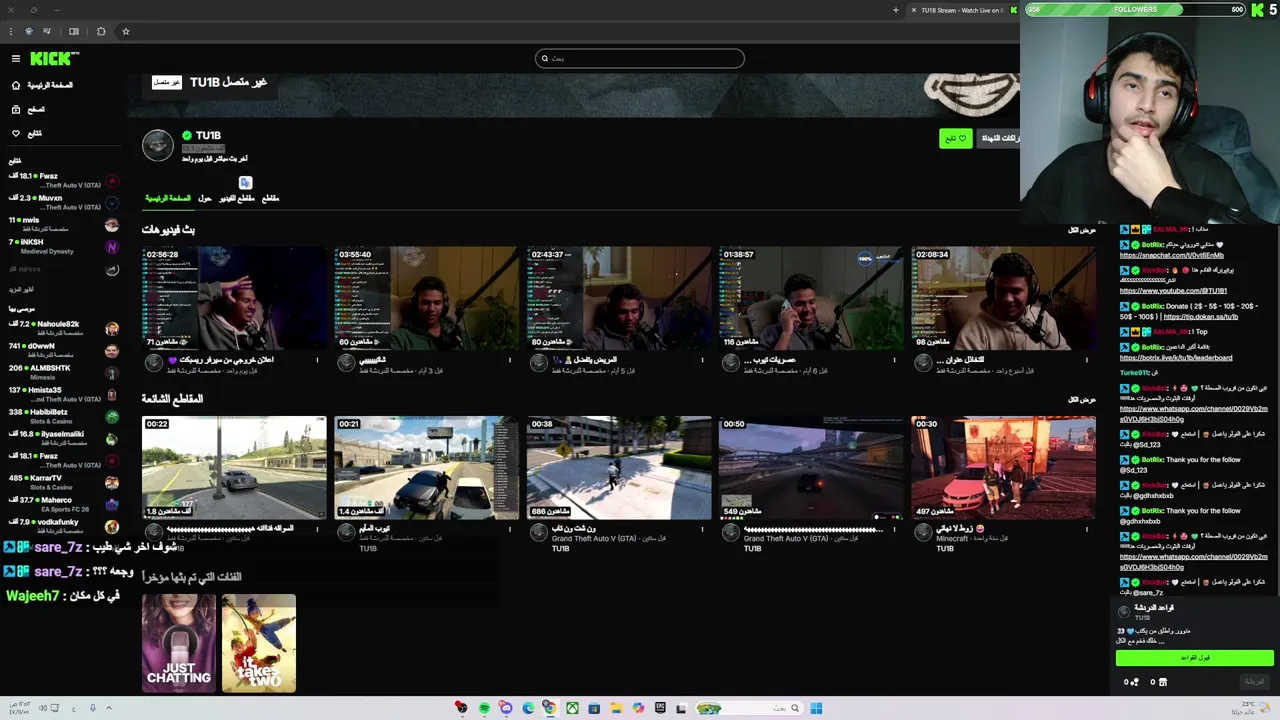Viewport: 1280px width, 720px height.
Task: Click the Windows Start button on taskbar
Action: coord(816,708)
